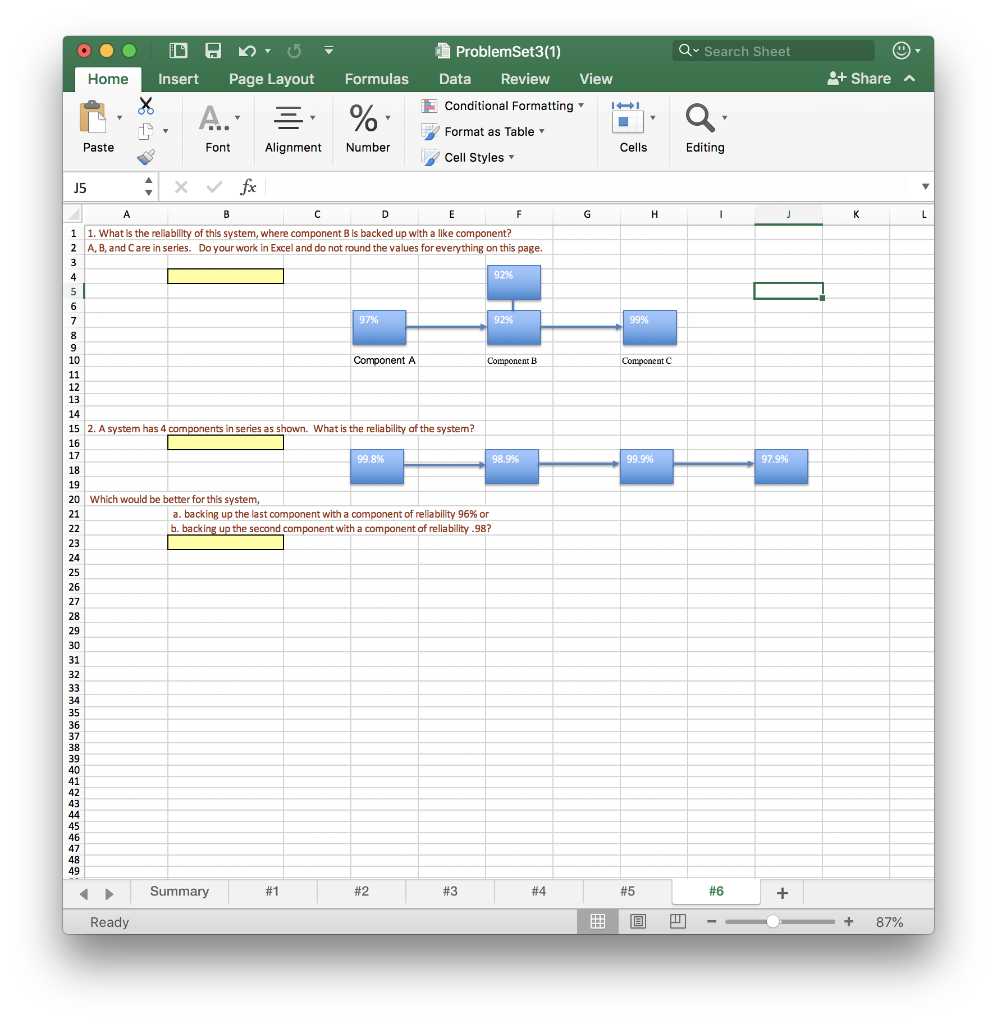Click the Format Painter brush icon
The height and width of the screenshot is (1024, 997).
(x=146, y=157)
